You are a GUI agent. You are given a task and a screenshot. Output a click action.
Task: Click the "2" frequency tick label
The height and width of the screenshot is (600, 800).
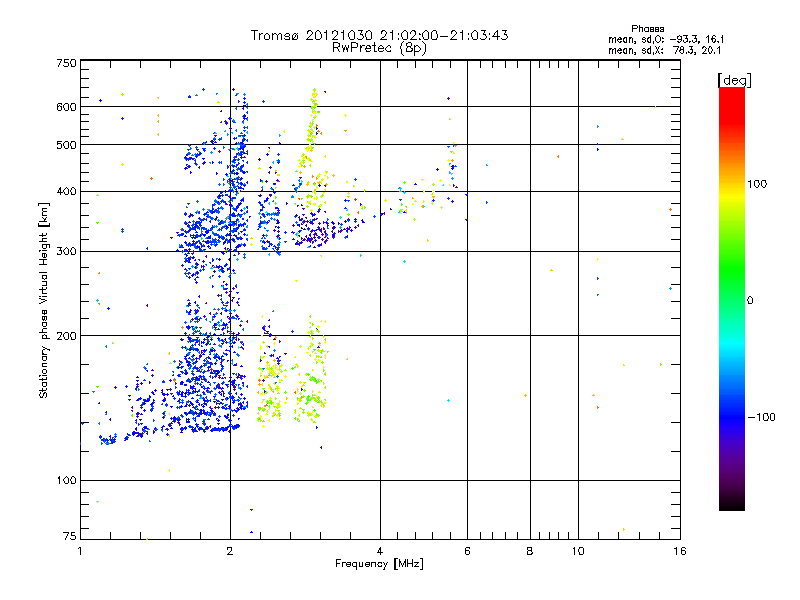click(230, 551)
